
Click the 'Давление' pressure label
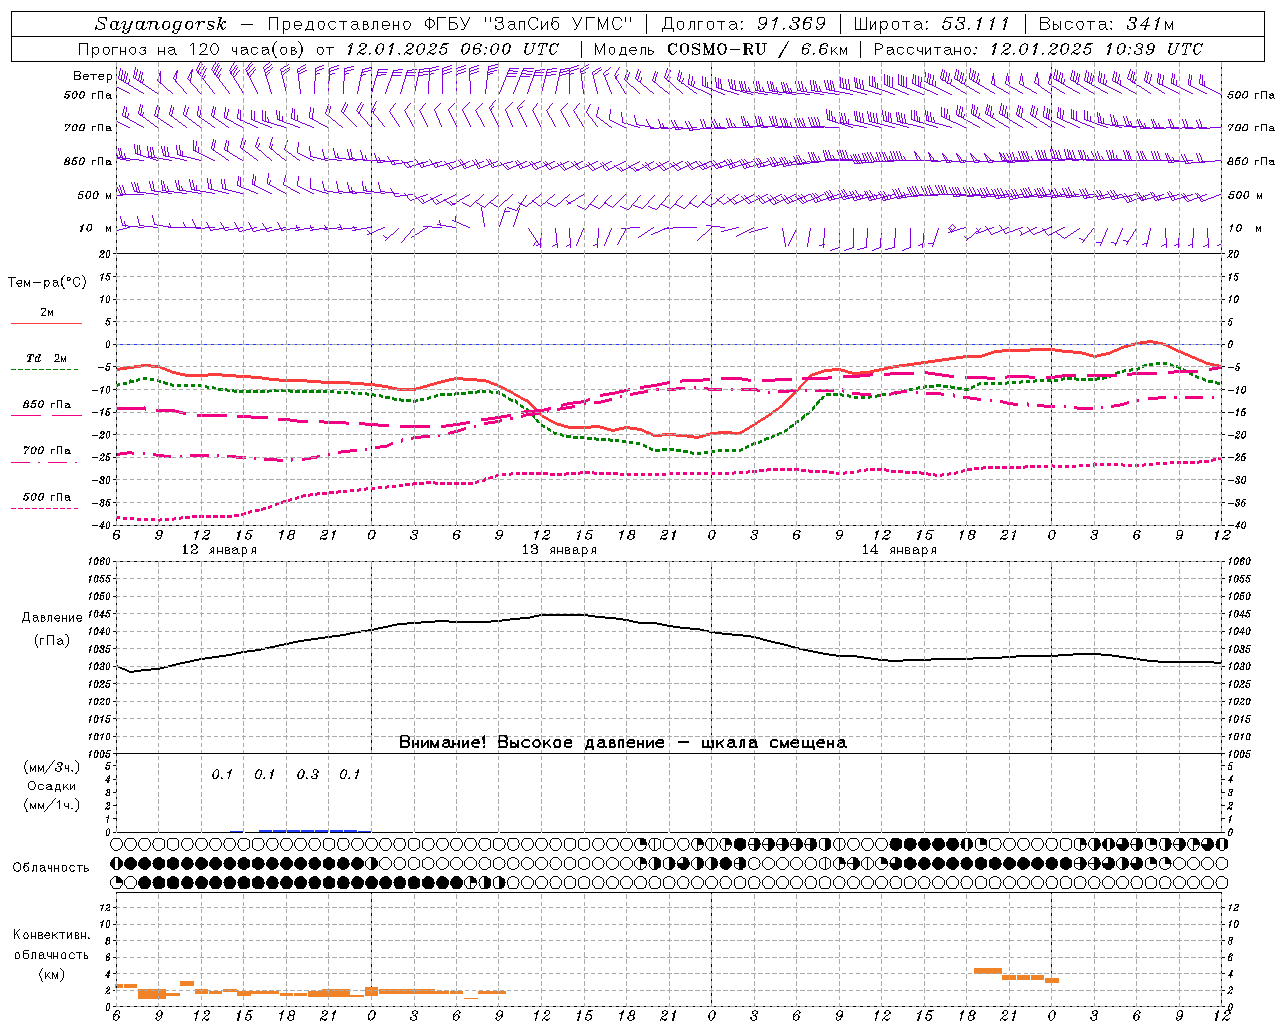tap(52, 618)
